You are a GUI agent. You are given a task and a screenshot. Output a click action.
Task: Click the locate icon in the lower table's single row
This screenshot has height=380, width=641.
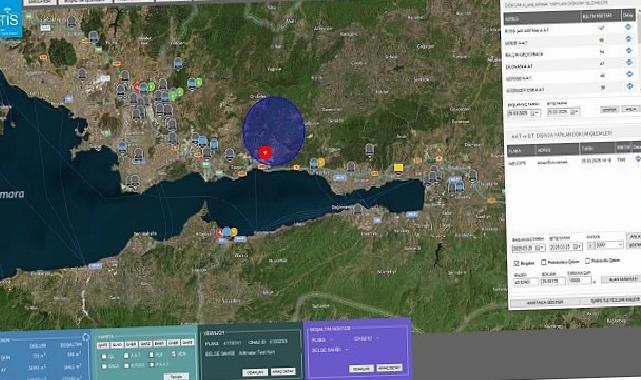tap(638, 159)
